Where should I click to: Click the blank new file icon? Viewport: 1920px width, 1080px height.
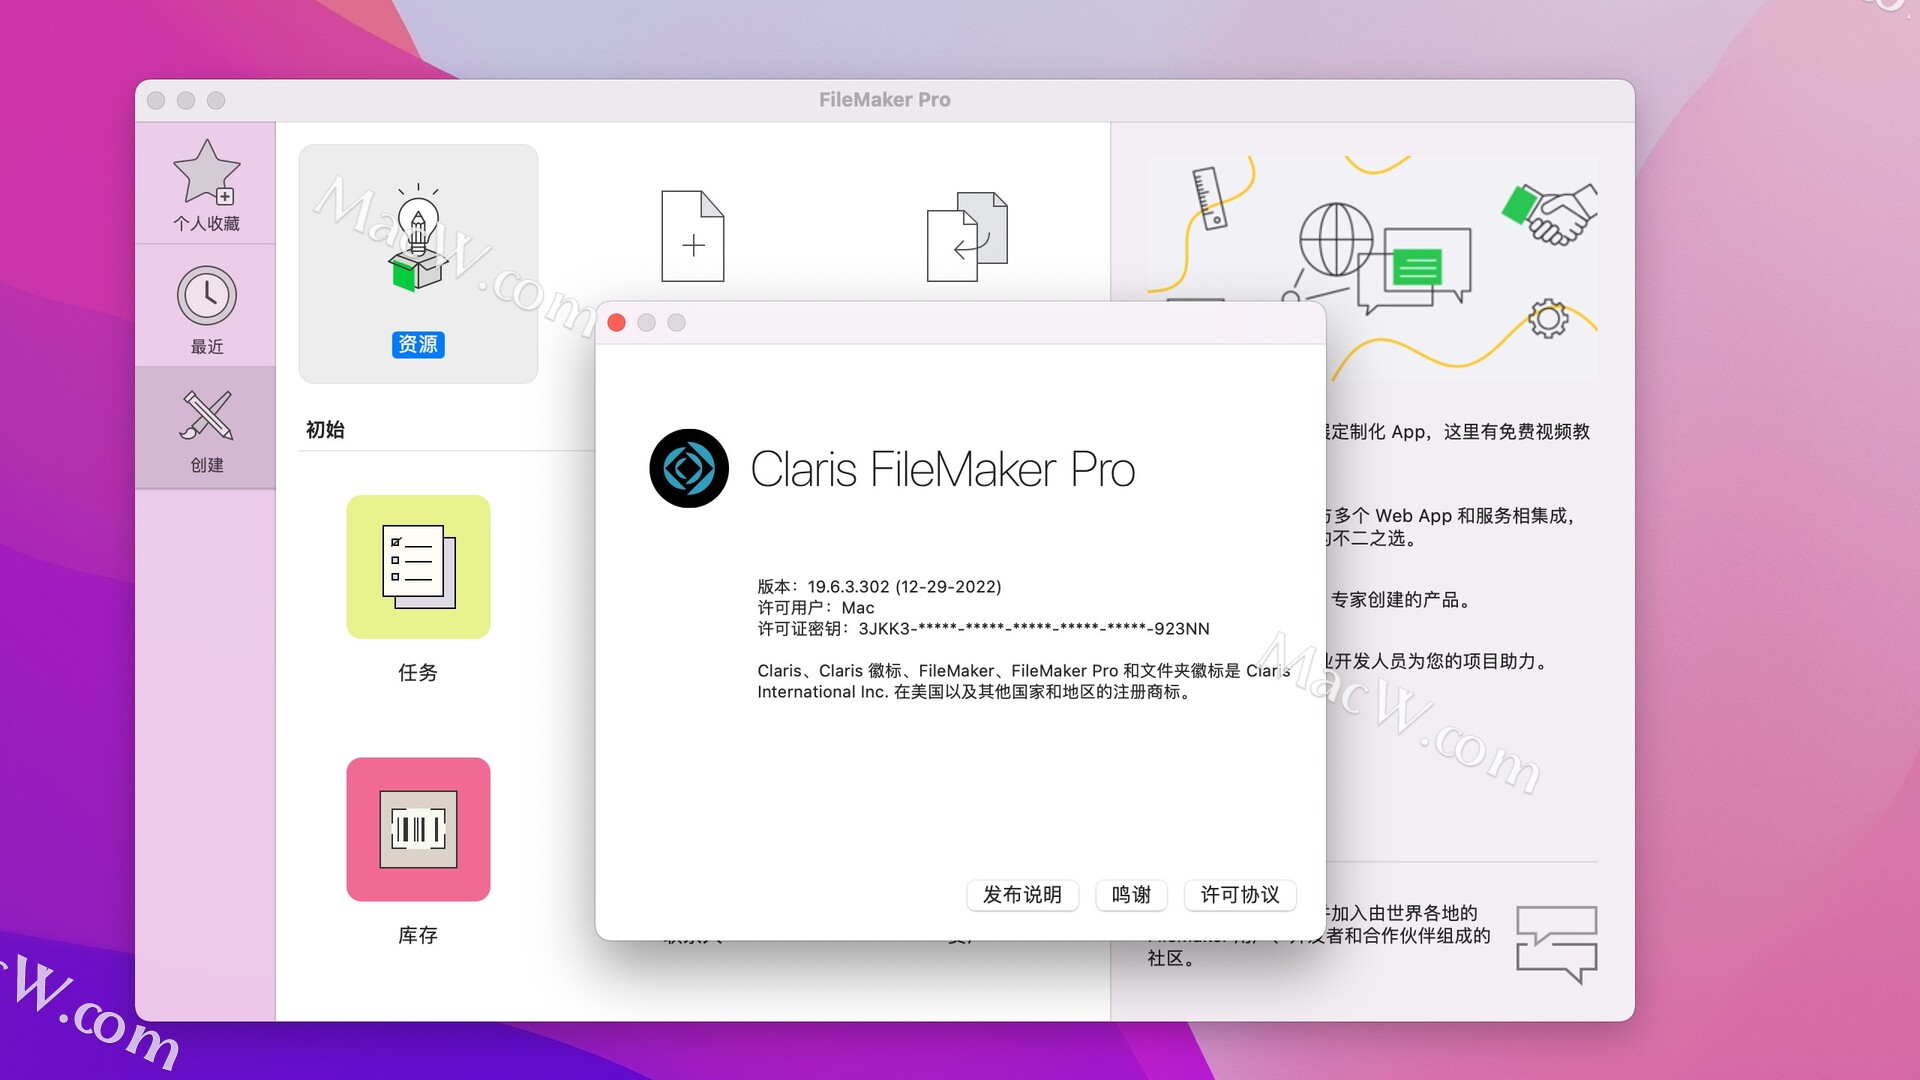(693, 236)
